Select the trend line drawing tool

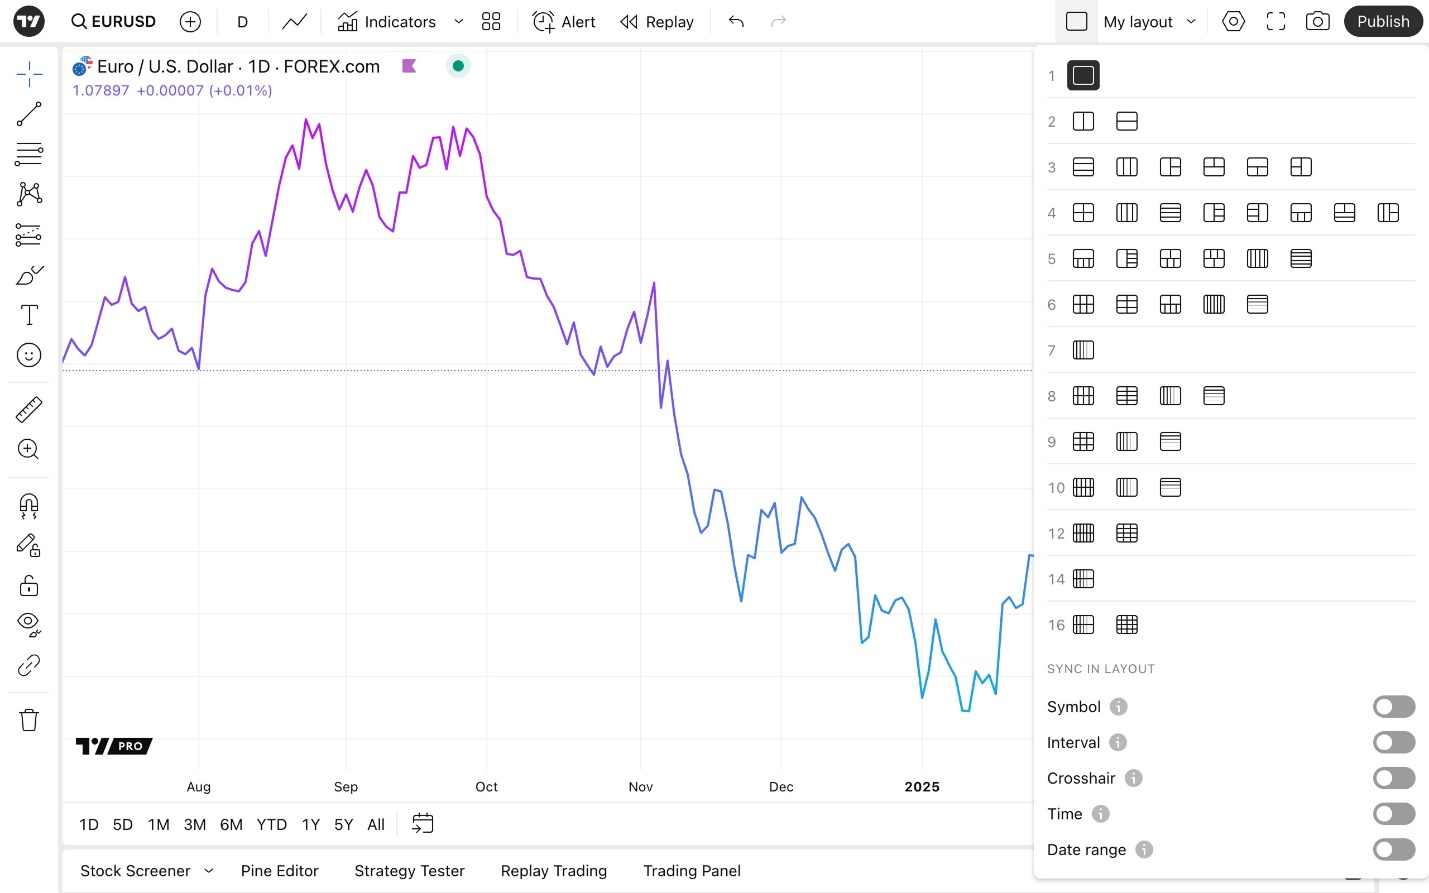(x=29, y=114)
